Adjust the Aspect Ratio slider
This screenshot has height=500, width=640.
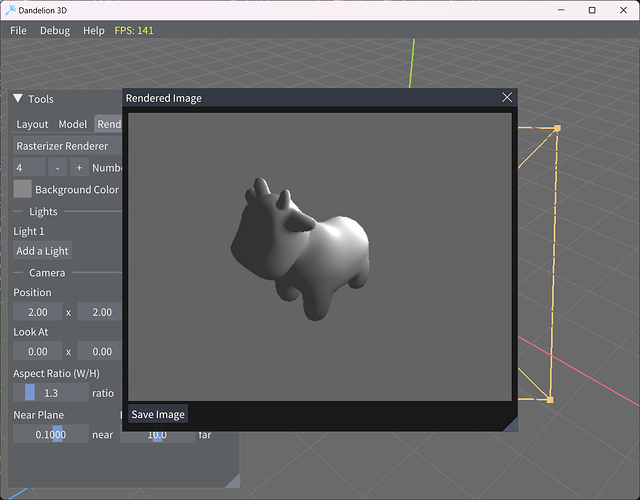click(x=51, y=393)
